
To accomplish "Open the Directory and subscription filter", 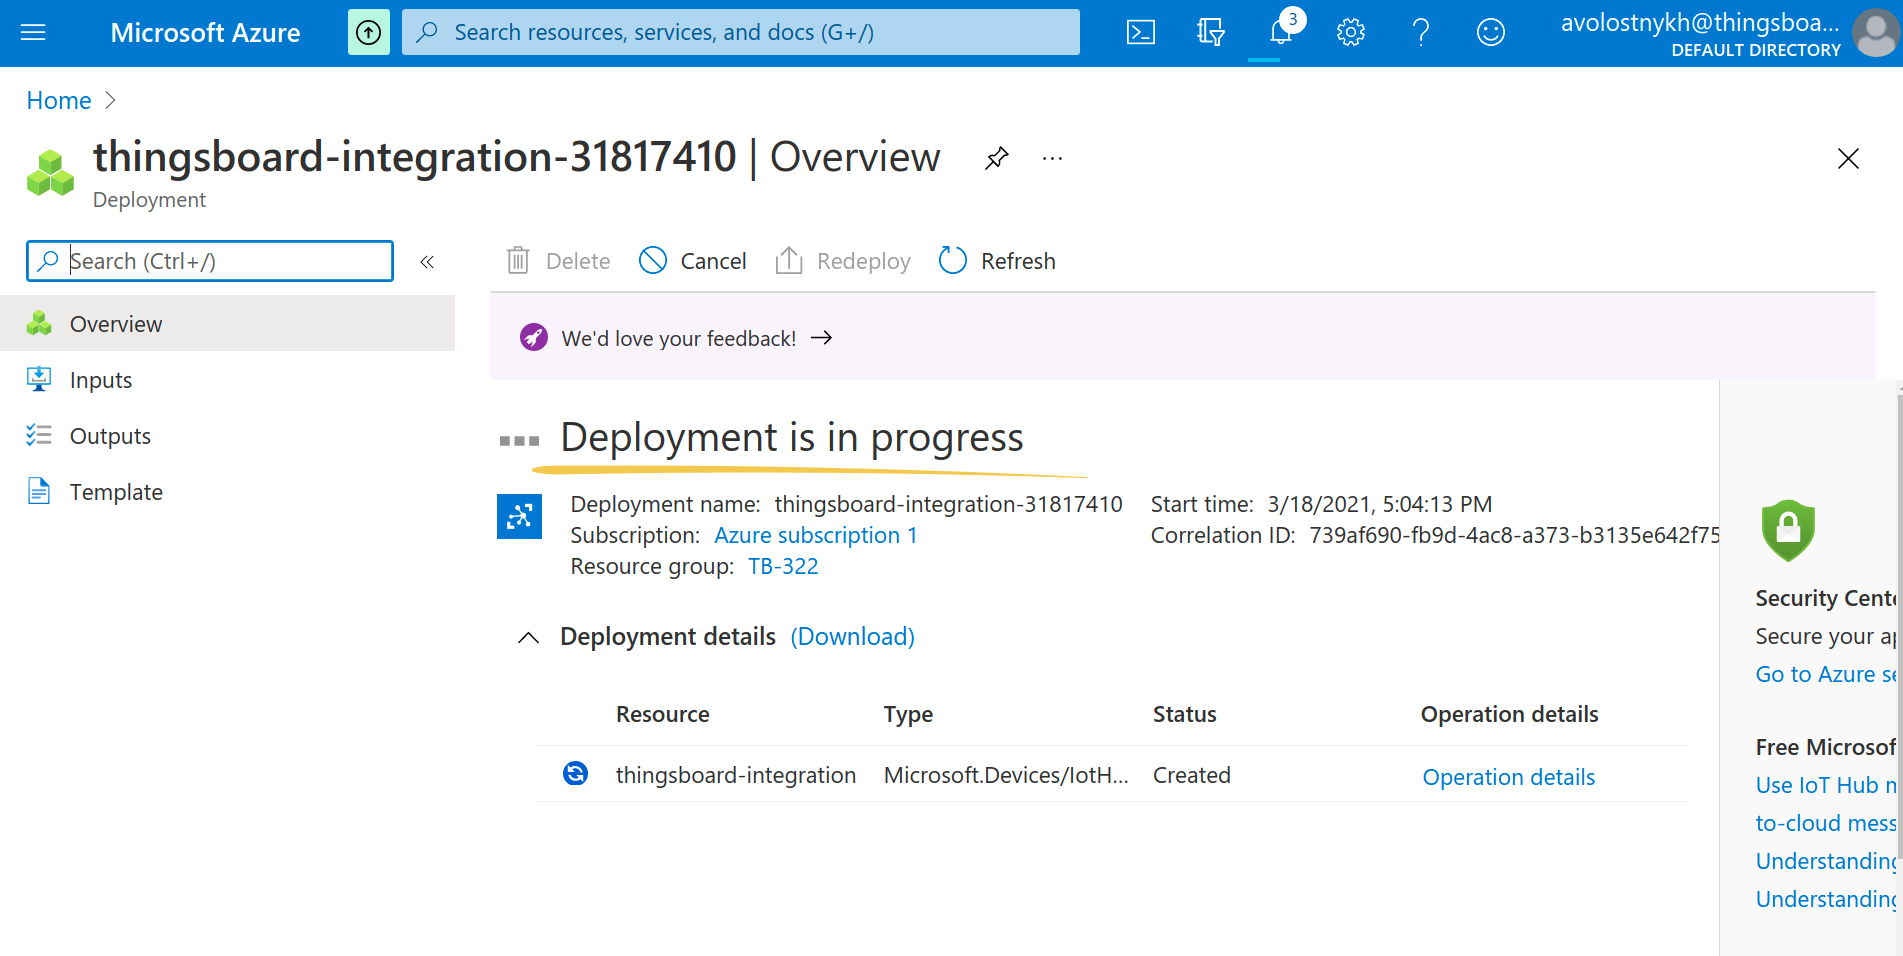I will [1211, 33].
